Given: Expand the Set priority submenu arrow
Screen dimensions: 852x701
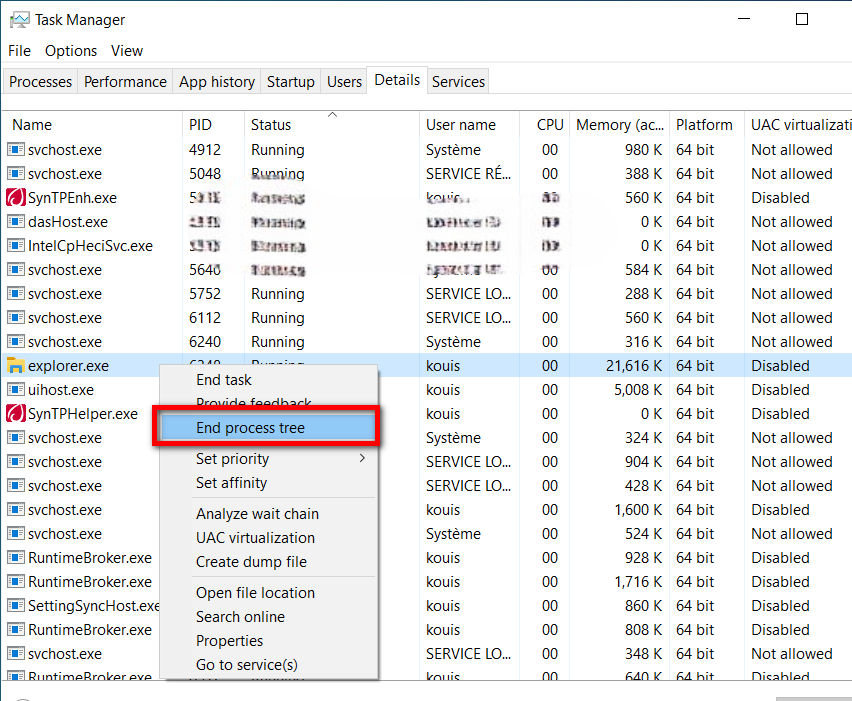Looking at the screenshot, I should (362, 459).
